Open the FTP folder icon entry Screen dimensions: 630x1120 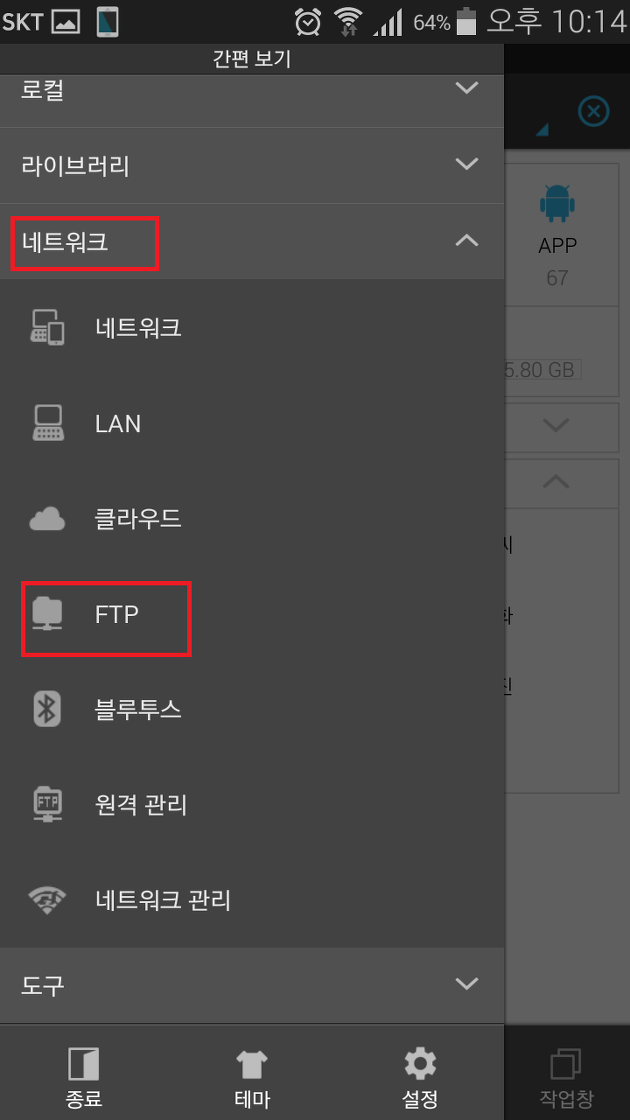47,614
